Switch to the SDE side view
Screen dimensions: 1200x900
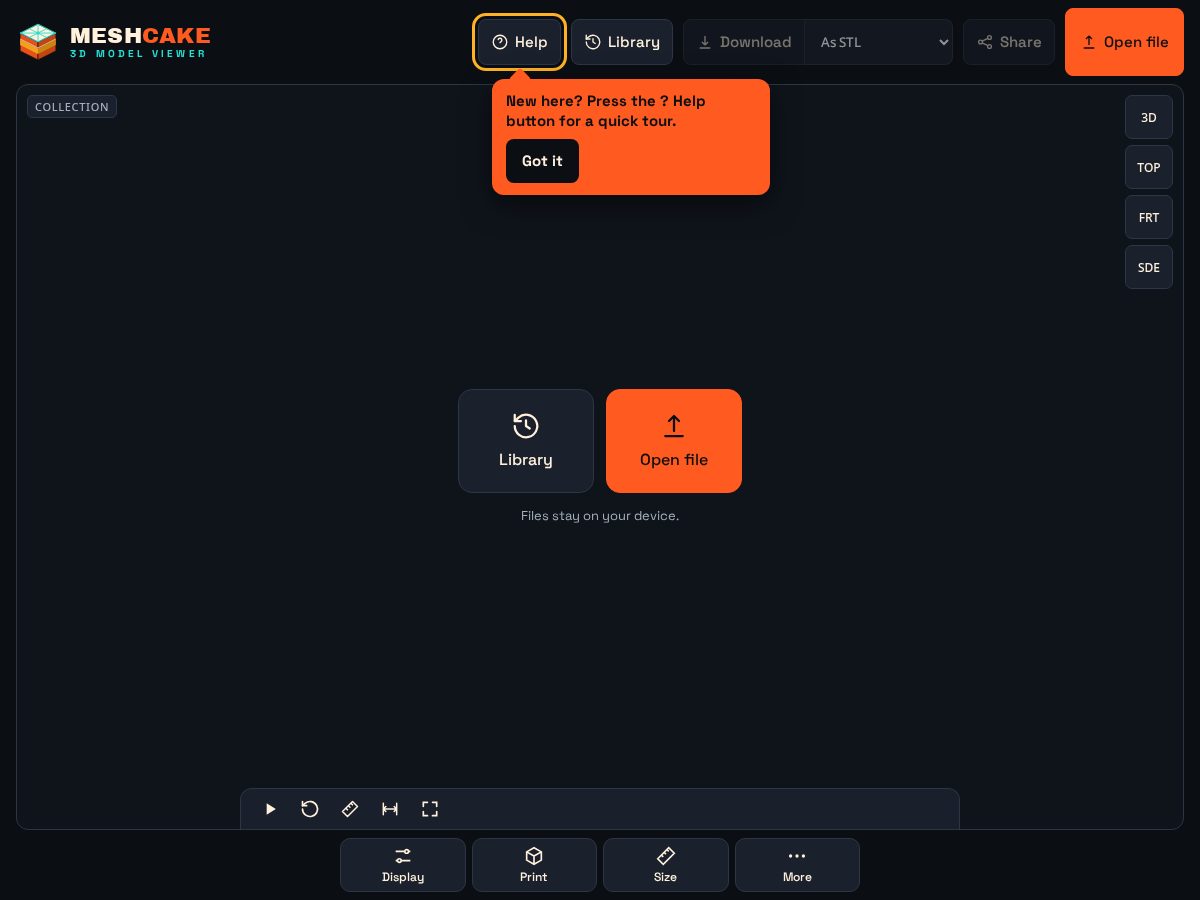(1149, 267)
